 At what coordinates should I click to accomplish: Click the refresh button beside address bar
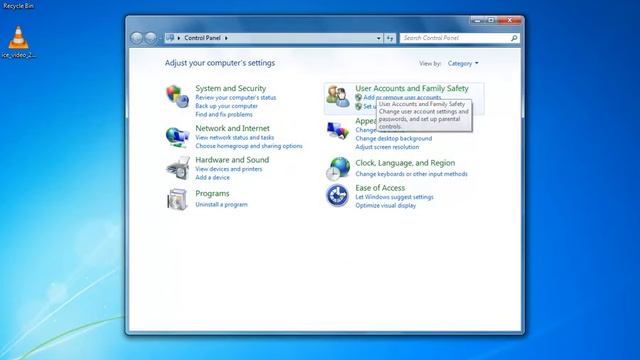click(390, 38)
